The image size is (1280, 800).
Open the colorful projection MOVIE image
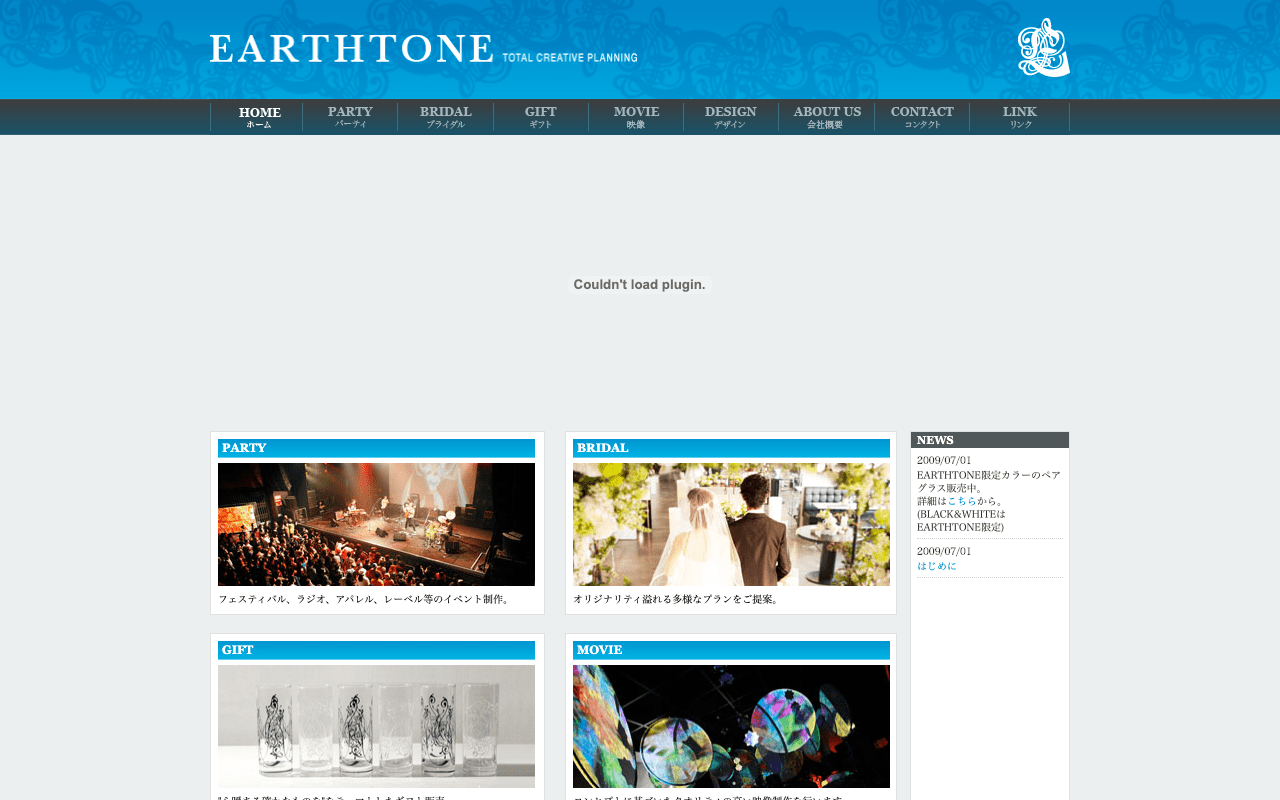pyautogui.click(x=731, y=726)
